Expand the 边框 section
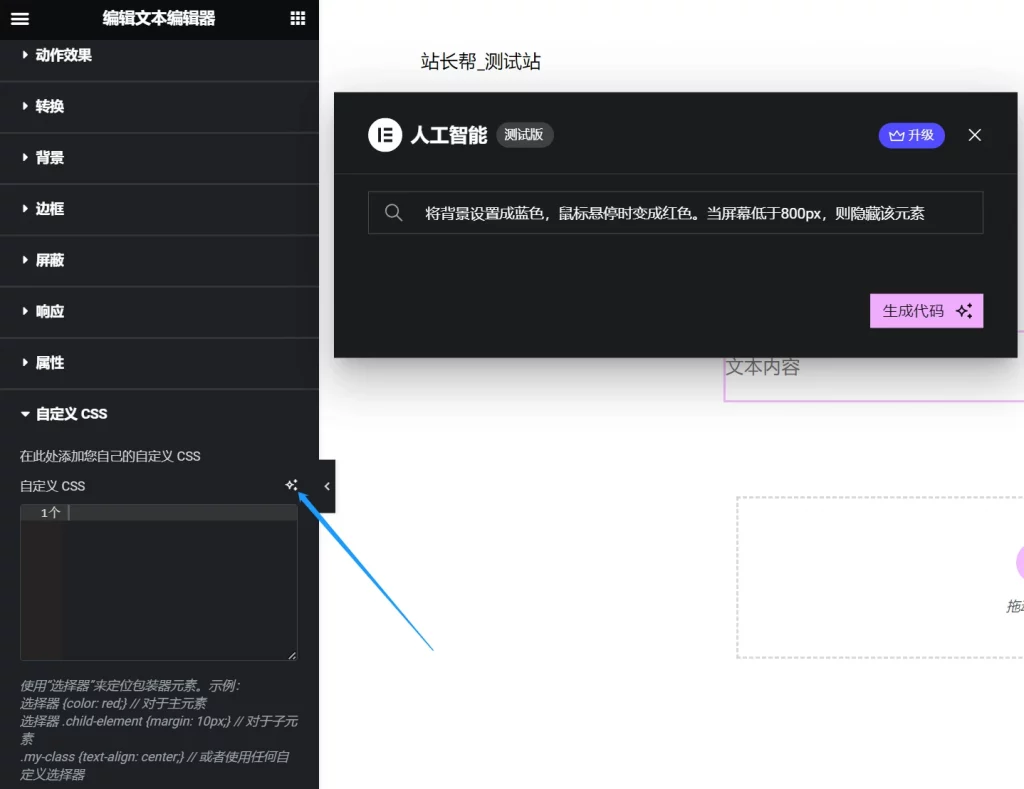 tap(50, 209)
